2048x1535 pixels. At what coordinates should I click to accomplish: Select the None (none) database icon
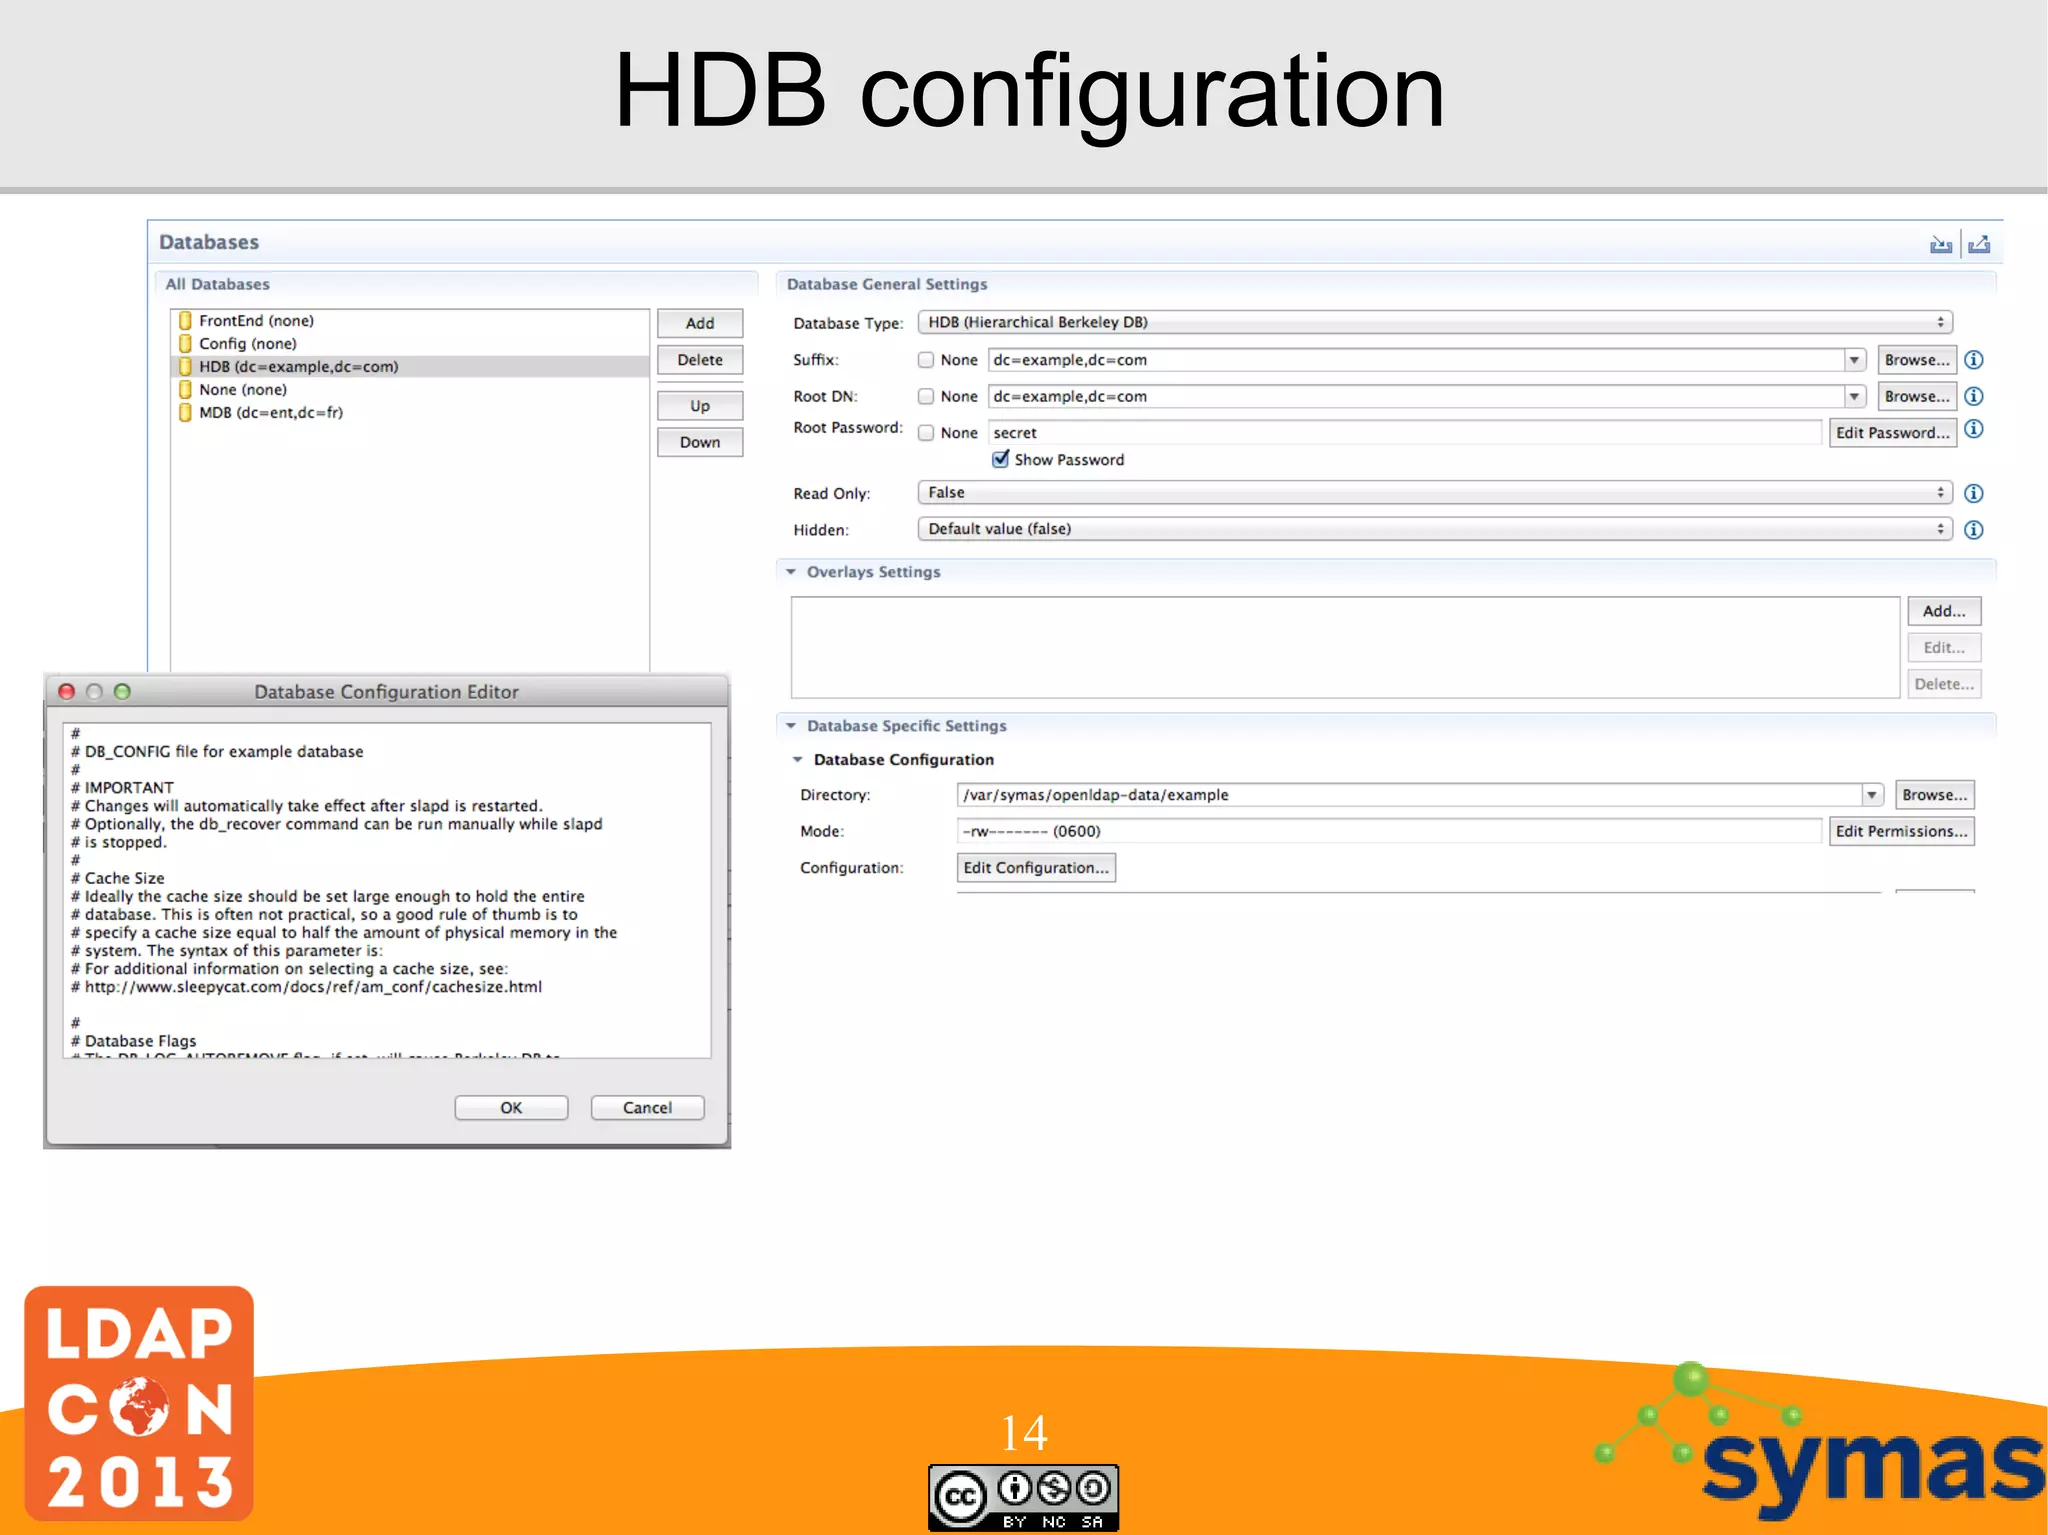(185, 389)
